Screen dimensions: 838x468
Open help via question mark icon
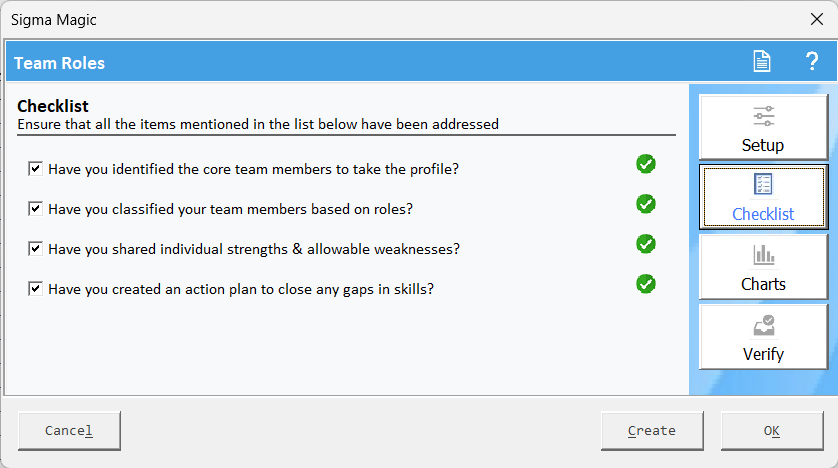(812, 61)
